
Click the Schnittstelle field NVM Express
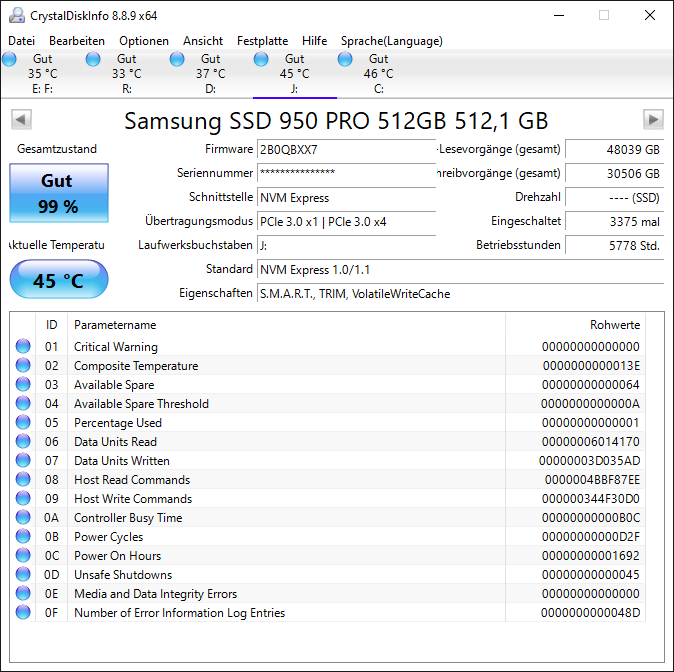346,198
